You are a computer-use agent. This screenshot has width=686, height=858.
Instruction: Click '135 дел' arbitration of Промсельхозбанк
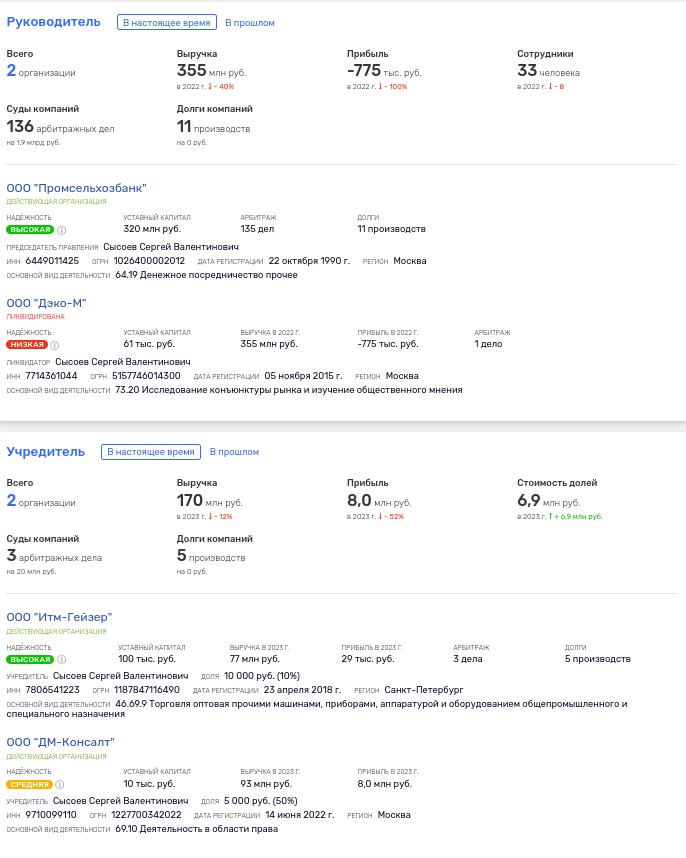click(257, 229)
